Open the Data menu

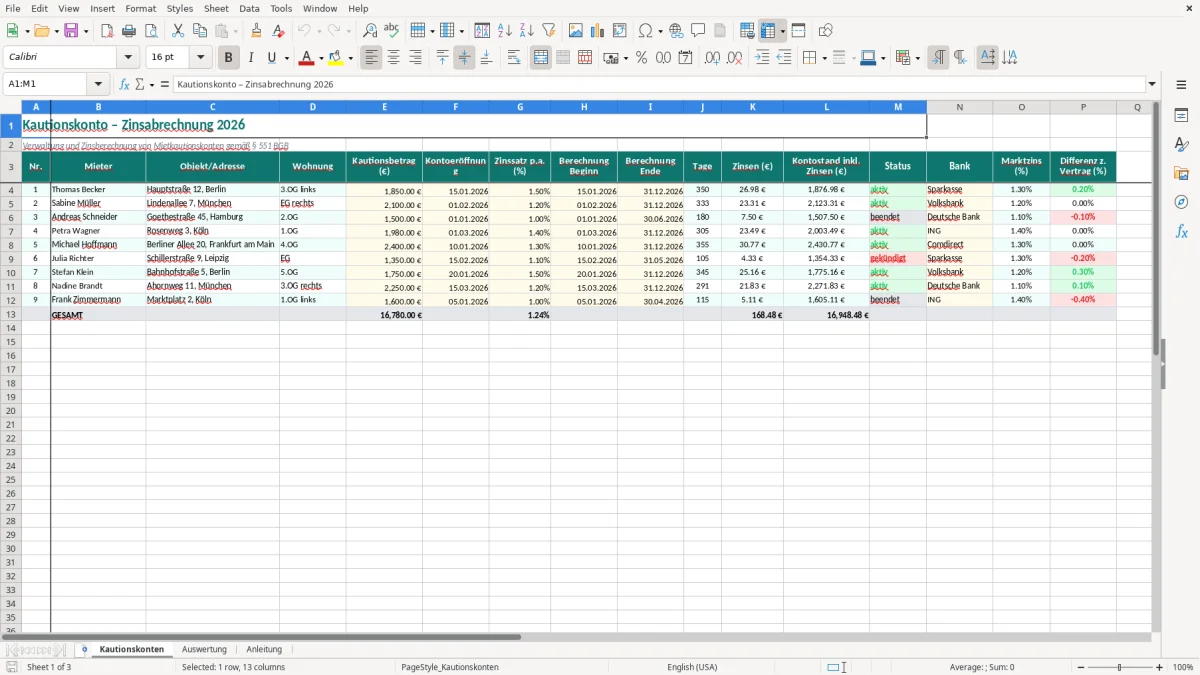249,8
